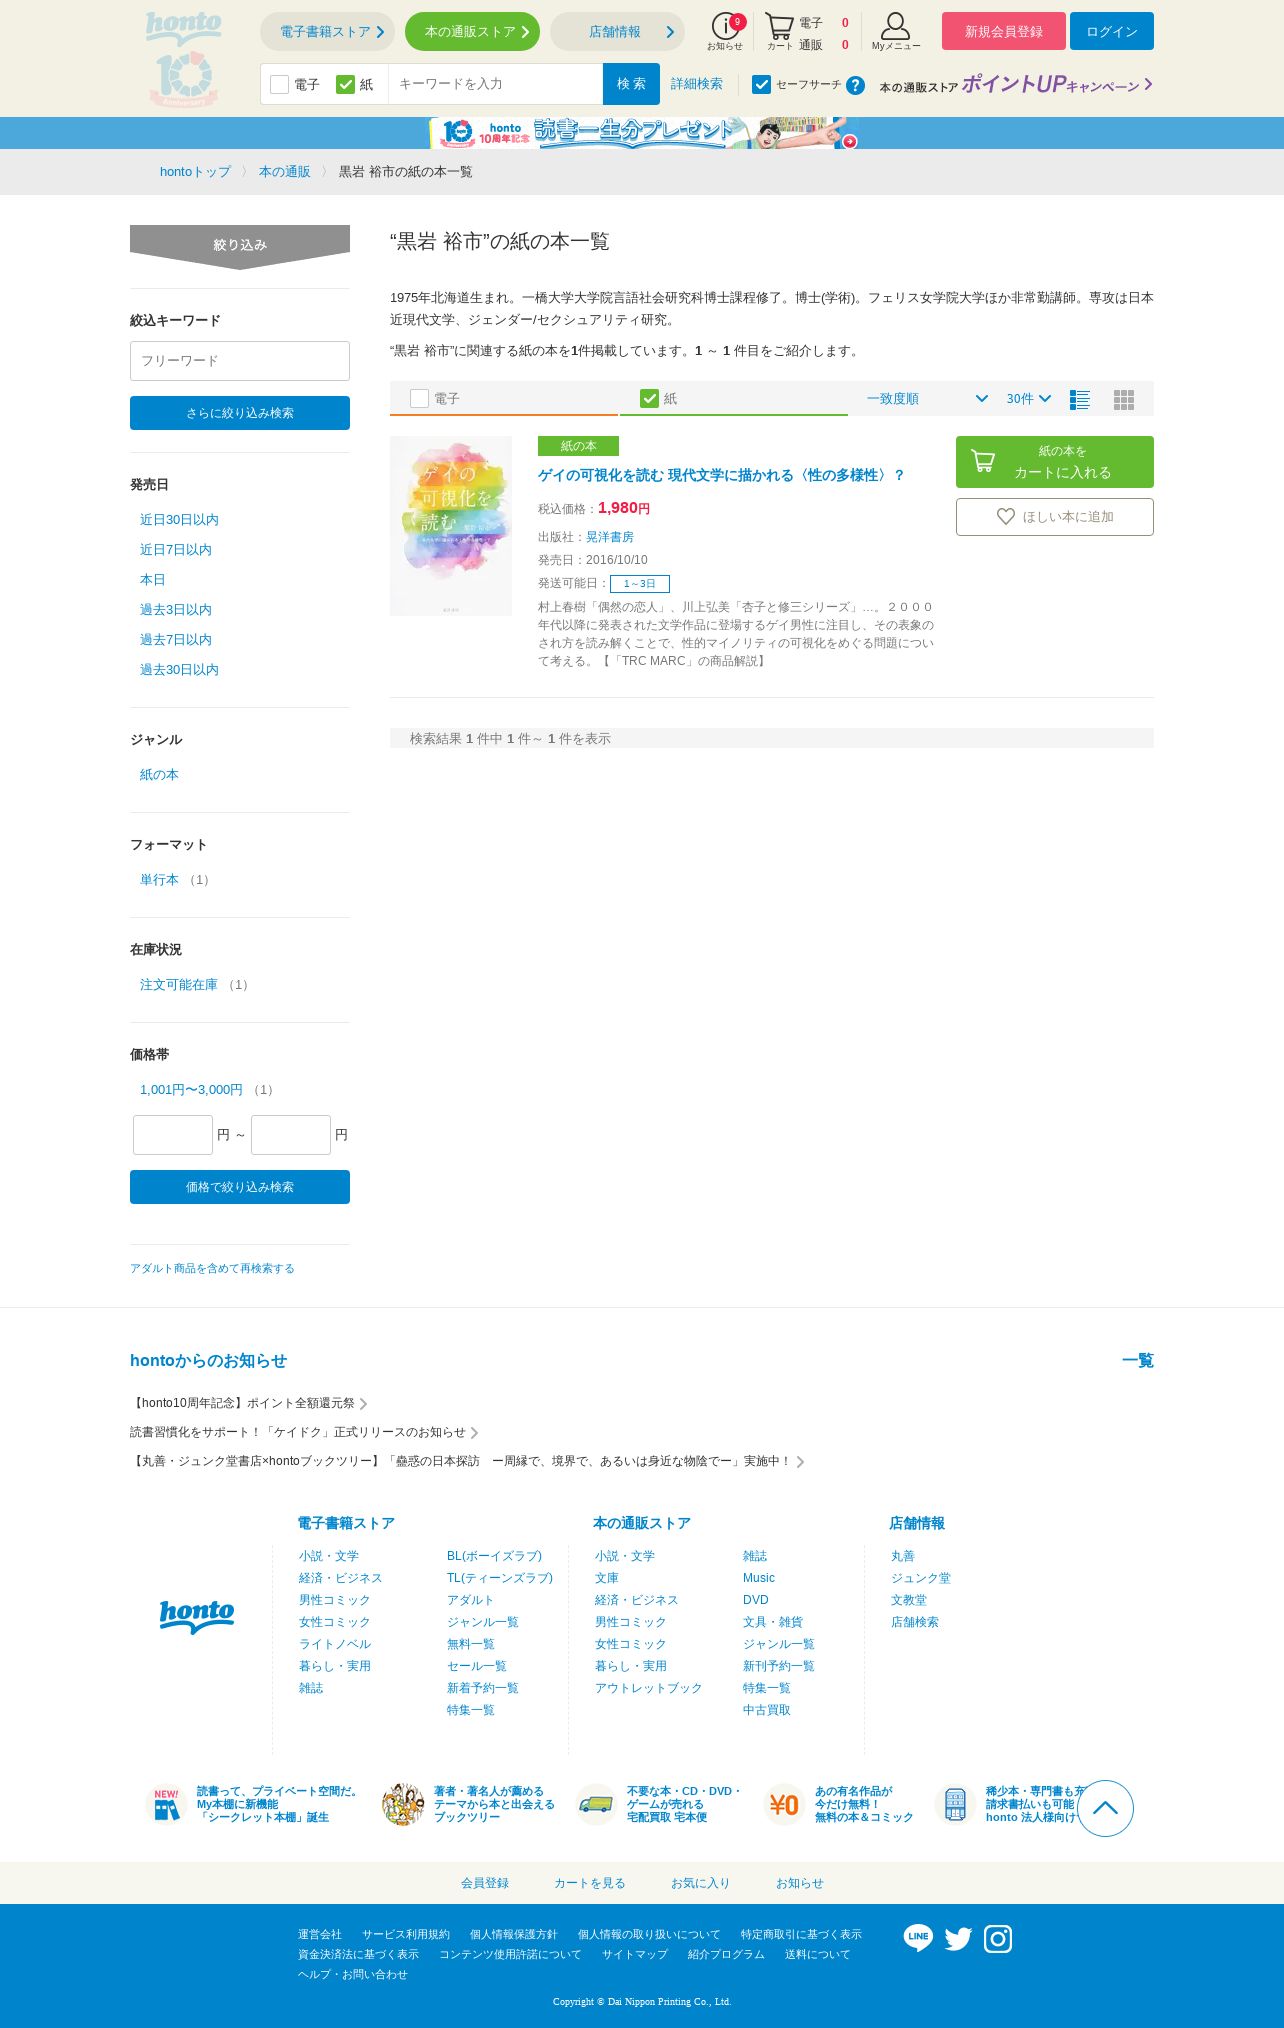Switch to 本の通販ストア tab
The height and width of the screenshot is (2028, 1284).
point(472,32)
